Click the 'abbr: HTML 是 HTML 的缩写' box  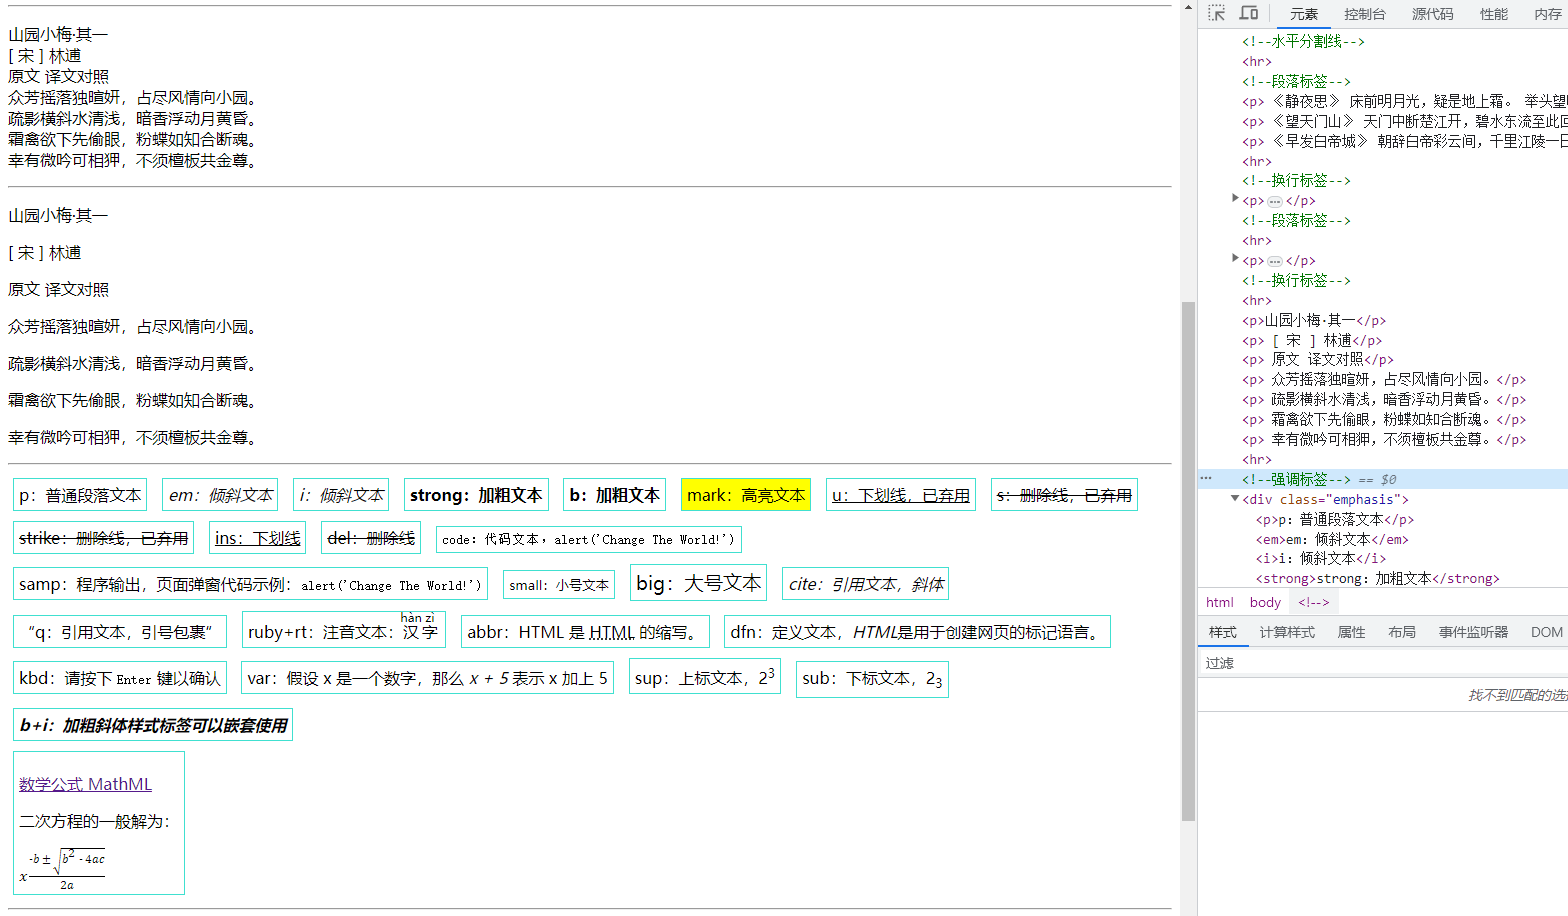585,632
